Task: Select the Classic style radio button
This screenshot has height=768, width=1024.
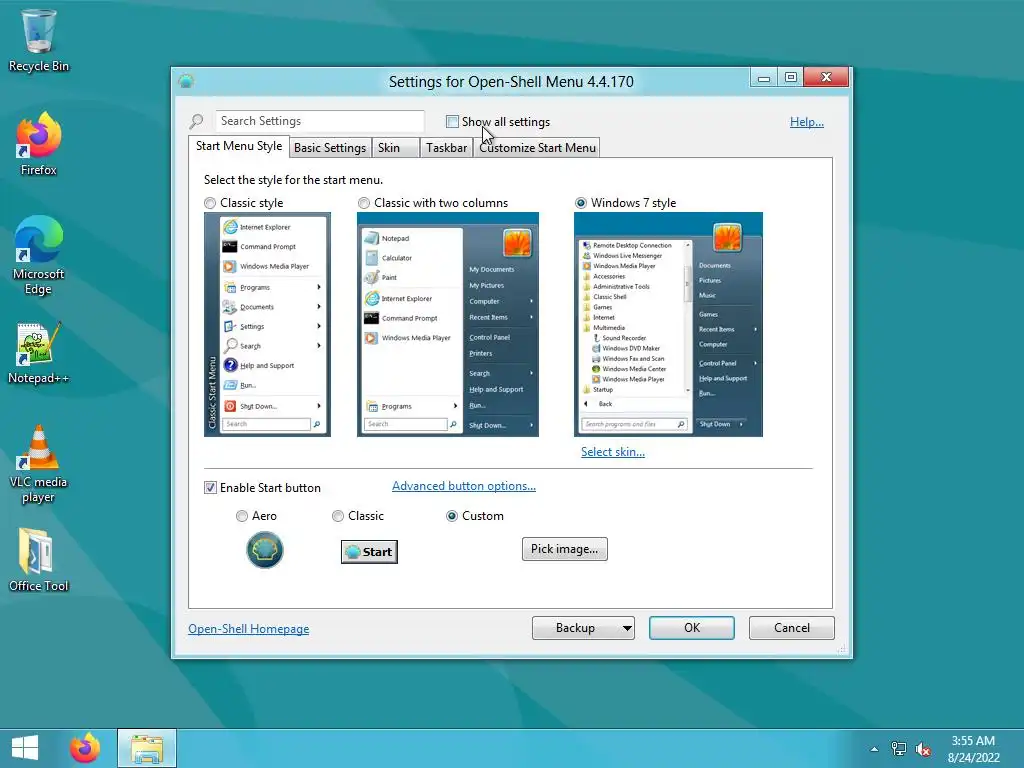Action: [210, 203]
